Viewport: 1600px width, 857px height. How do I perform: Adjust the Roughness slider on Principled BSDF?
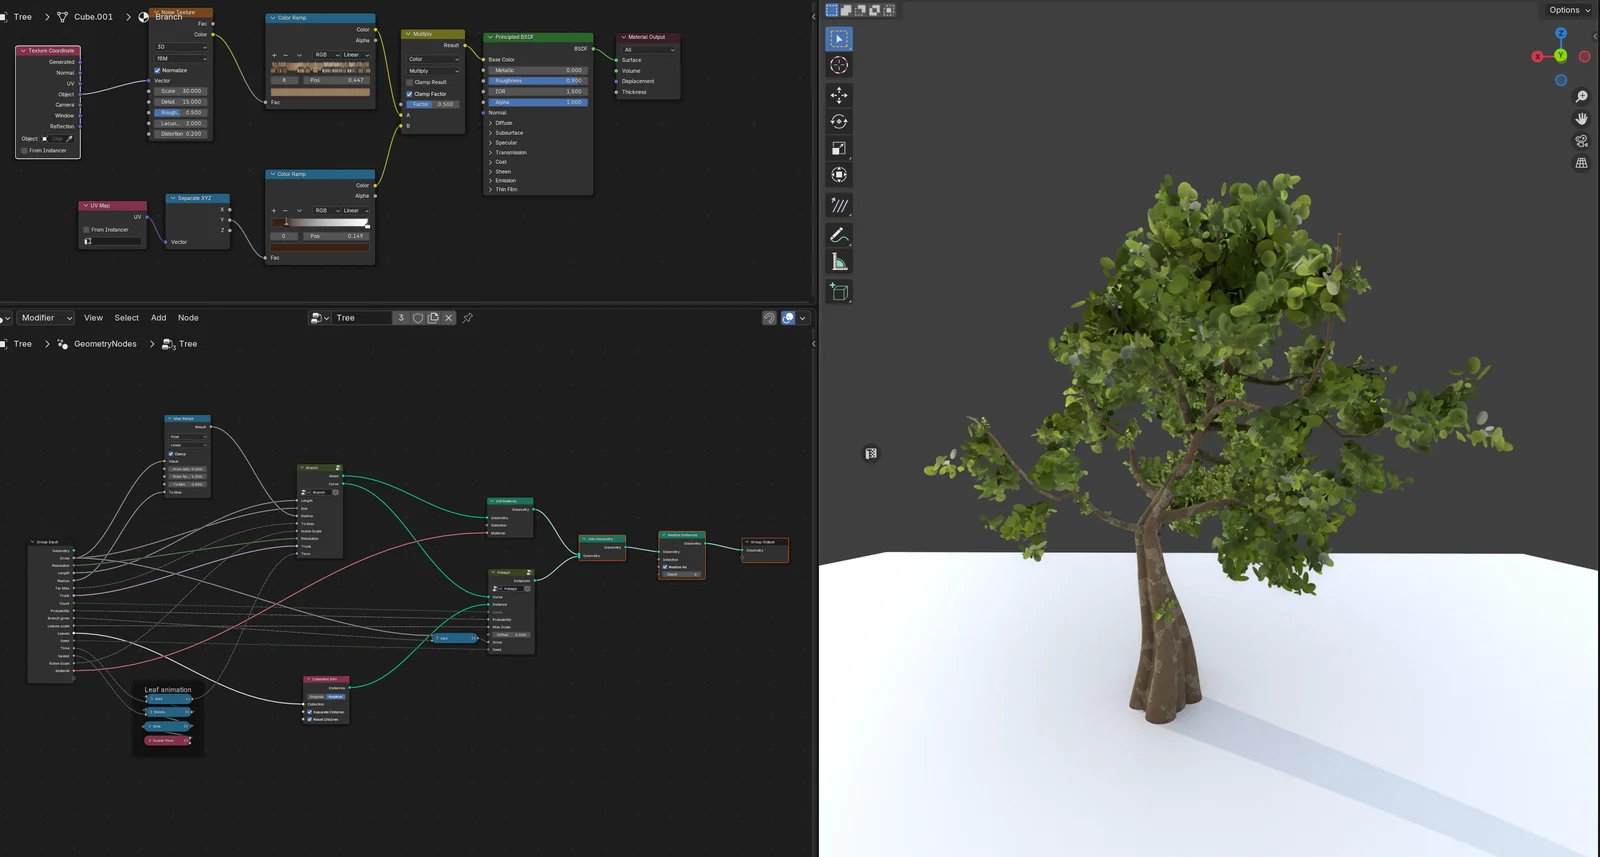538,81
